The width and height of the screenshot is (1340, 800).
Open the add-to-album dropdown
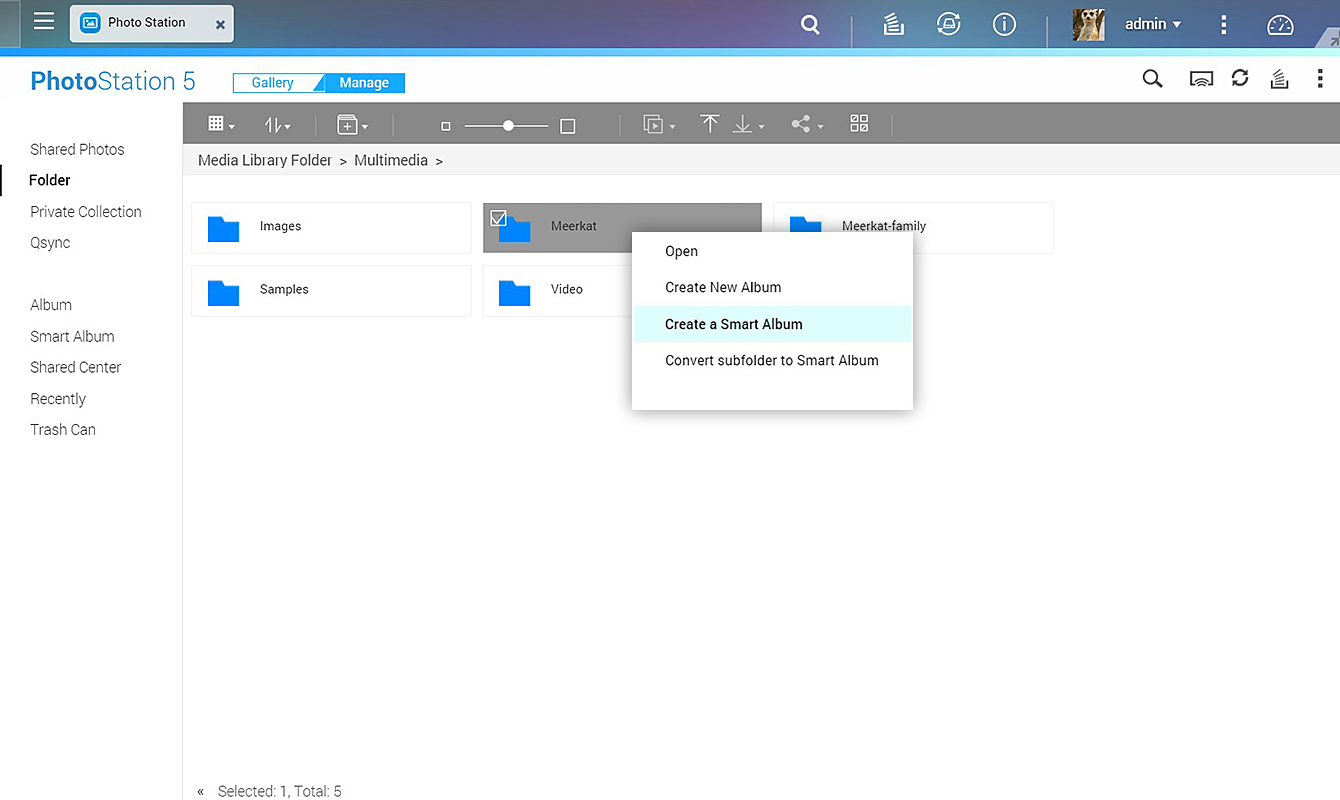(352, 125)
